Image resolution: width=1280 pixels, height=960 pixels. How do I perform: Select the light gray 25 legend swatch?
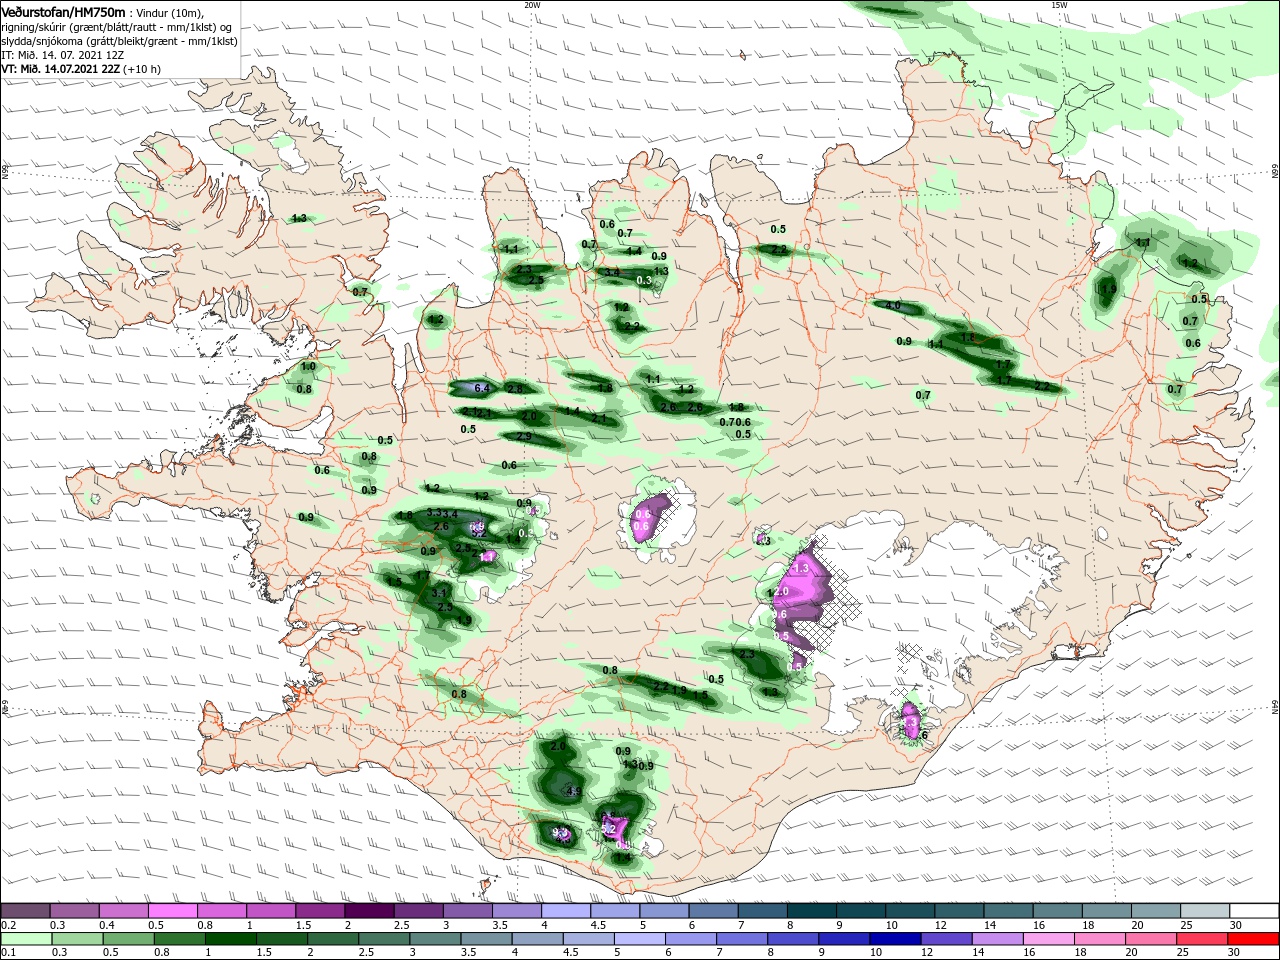click(x=1204, y=911)
